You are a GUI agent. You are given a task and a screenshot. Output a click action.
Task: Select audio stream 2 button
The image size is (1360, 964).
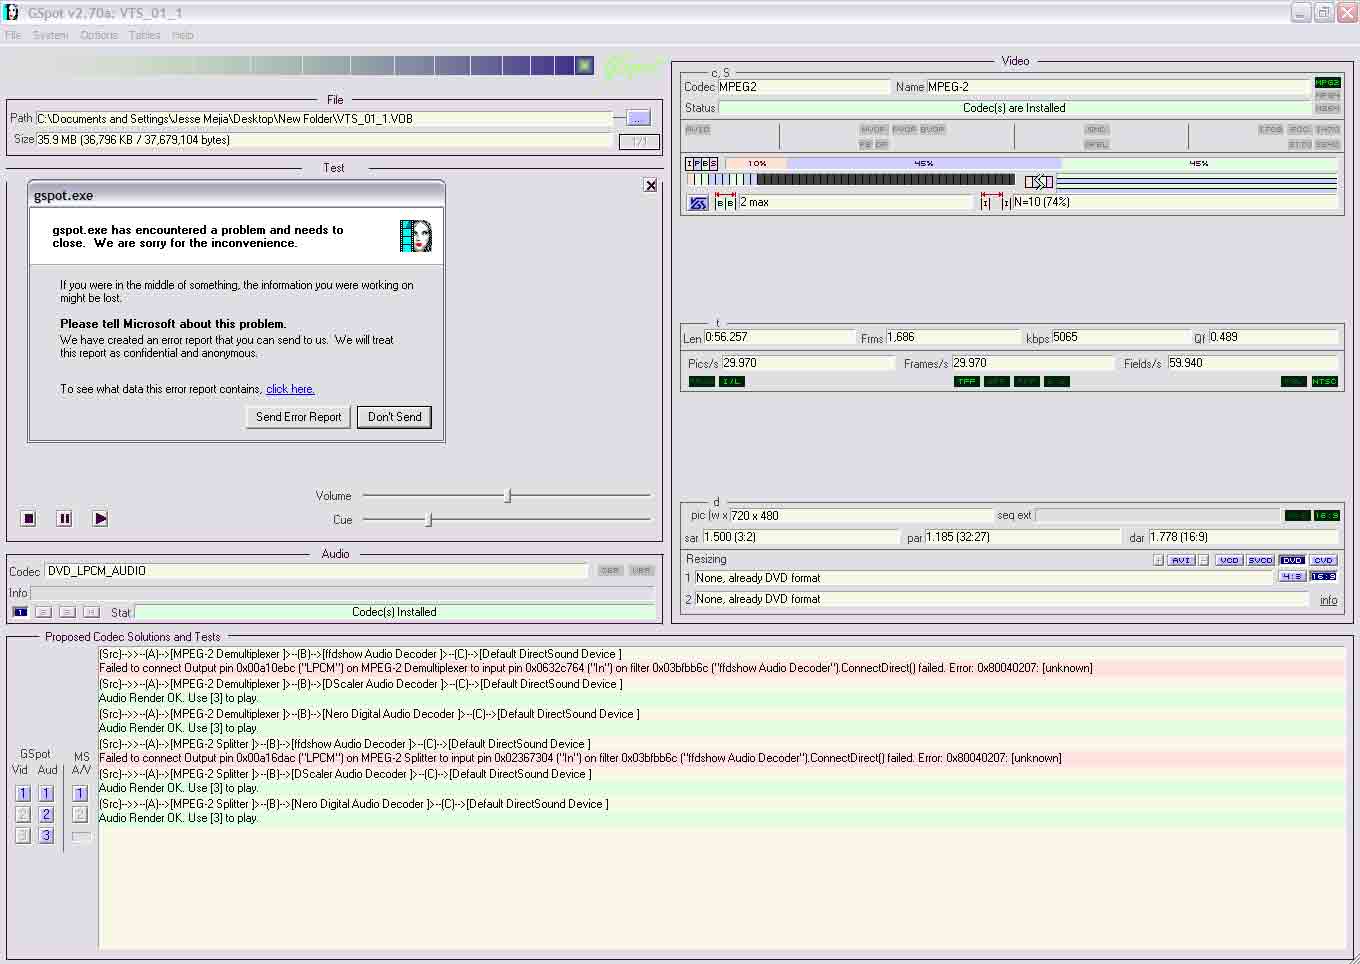click(x=43, y=612)
